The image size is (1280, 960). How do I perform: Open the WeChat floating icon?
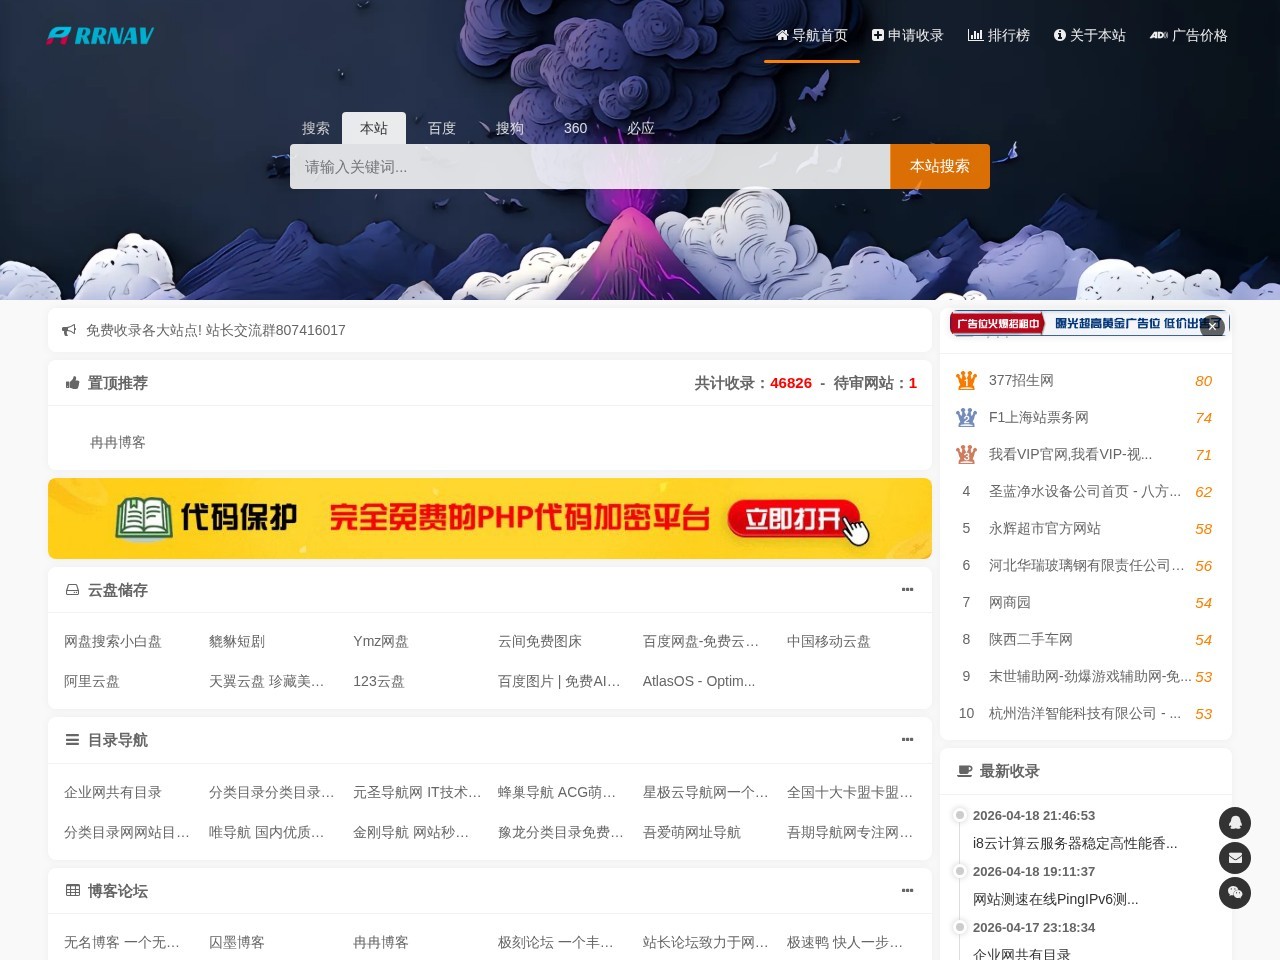coord(1235,893)
